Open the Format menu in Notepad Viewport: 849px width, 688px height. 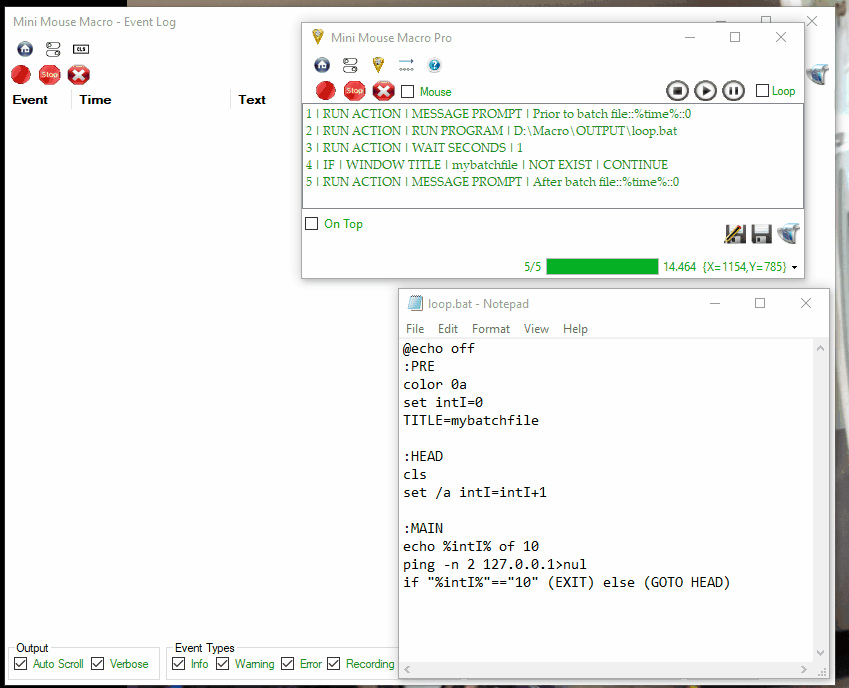[491, 329]
